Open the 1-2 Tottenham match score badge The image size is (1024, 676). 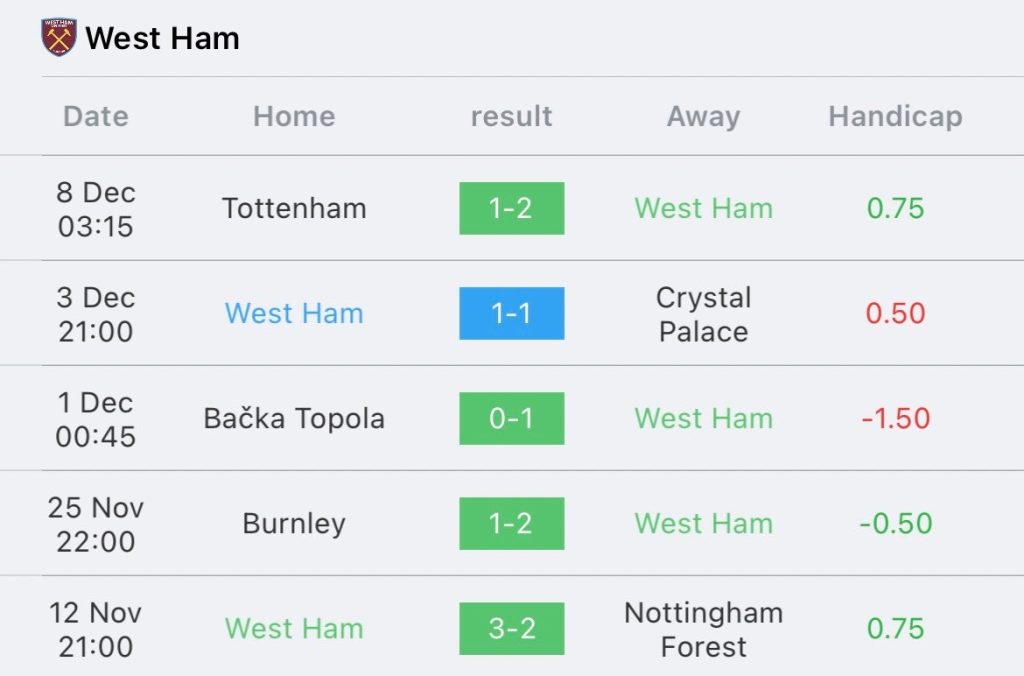click(x=511, y=208)
